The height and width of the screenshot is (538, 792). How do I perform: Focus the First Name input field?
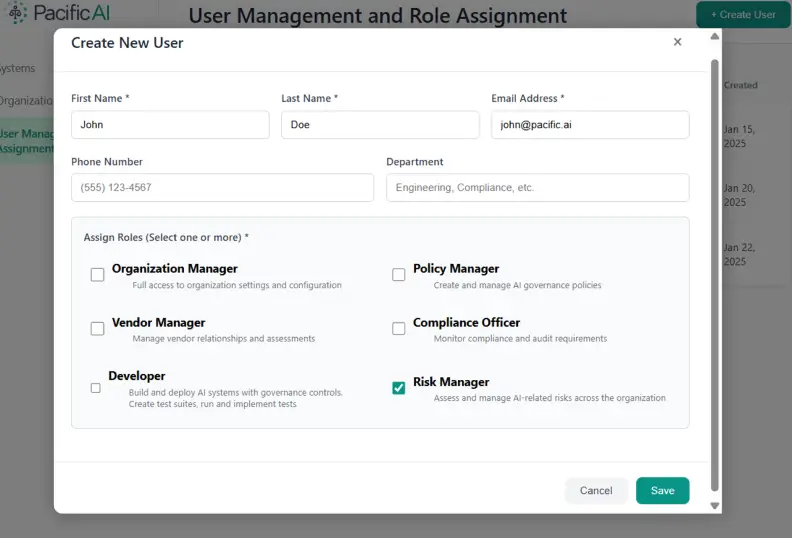170,125
